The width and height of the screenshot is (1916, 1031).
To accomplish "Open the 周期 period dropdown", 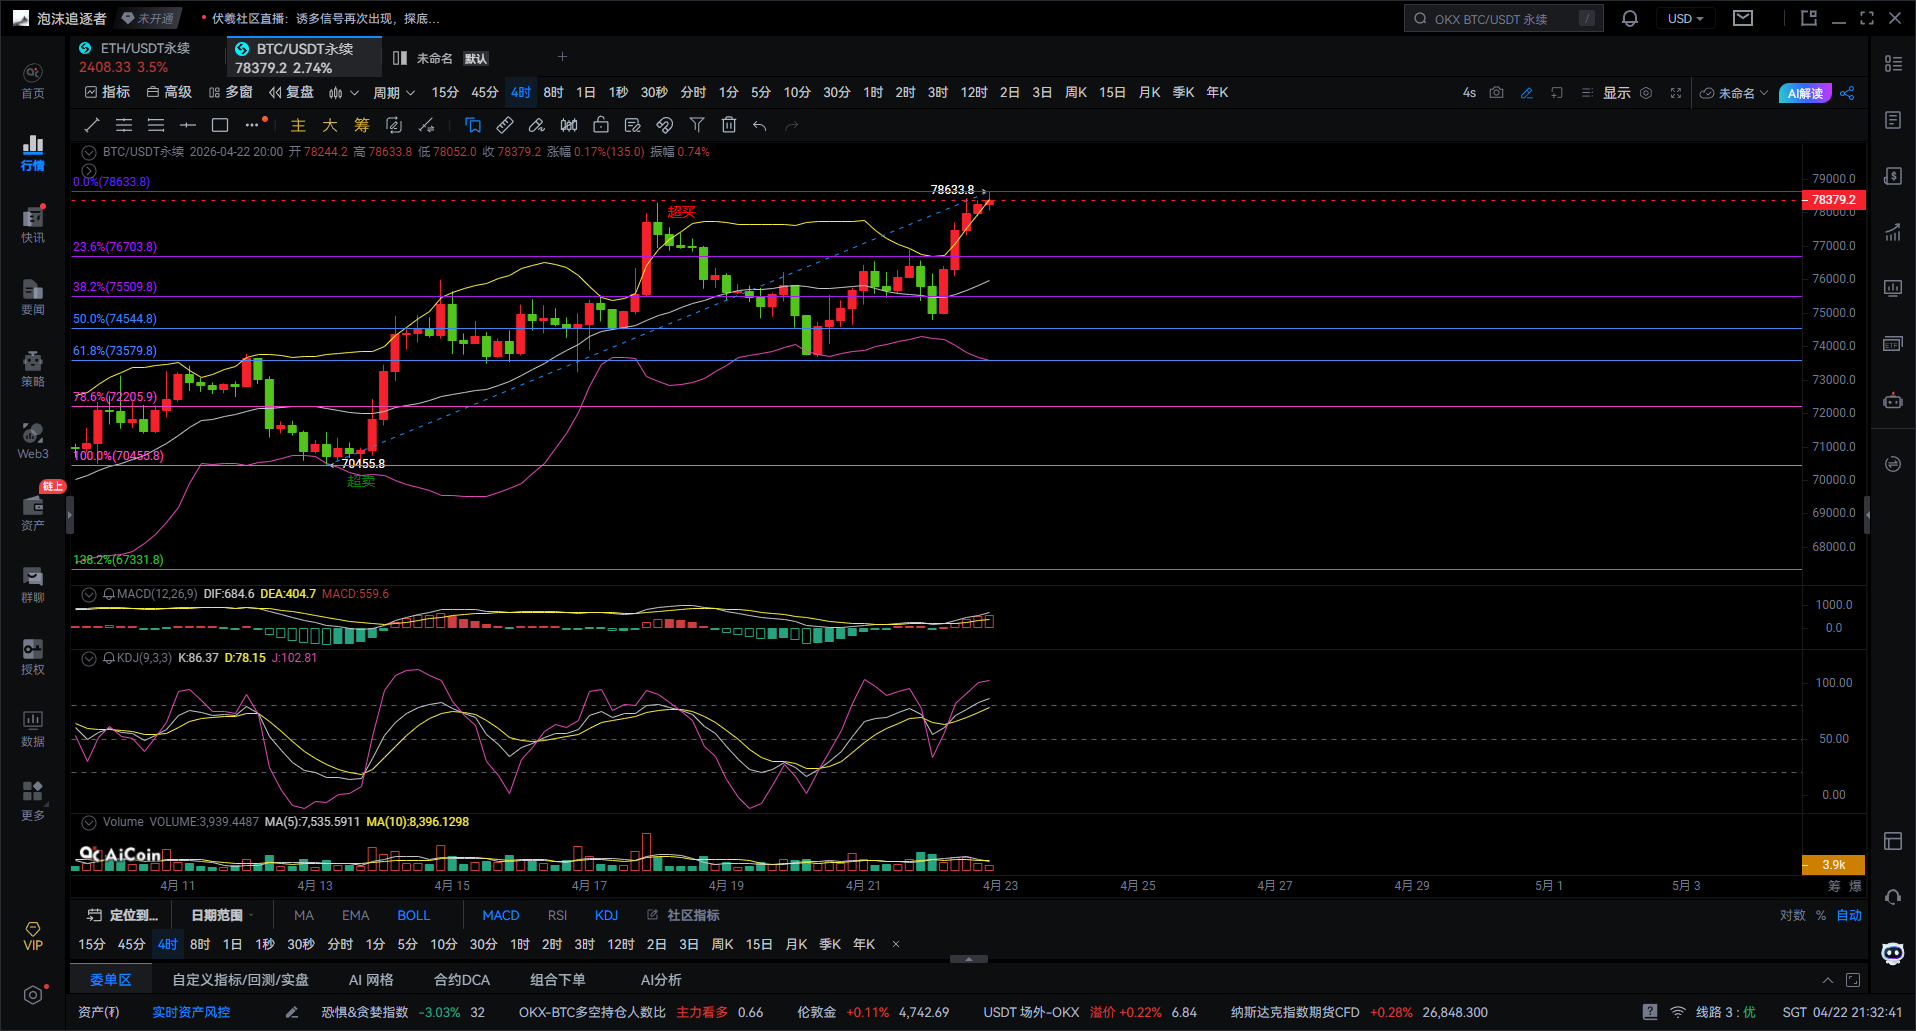I will tap(393, 93).
